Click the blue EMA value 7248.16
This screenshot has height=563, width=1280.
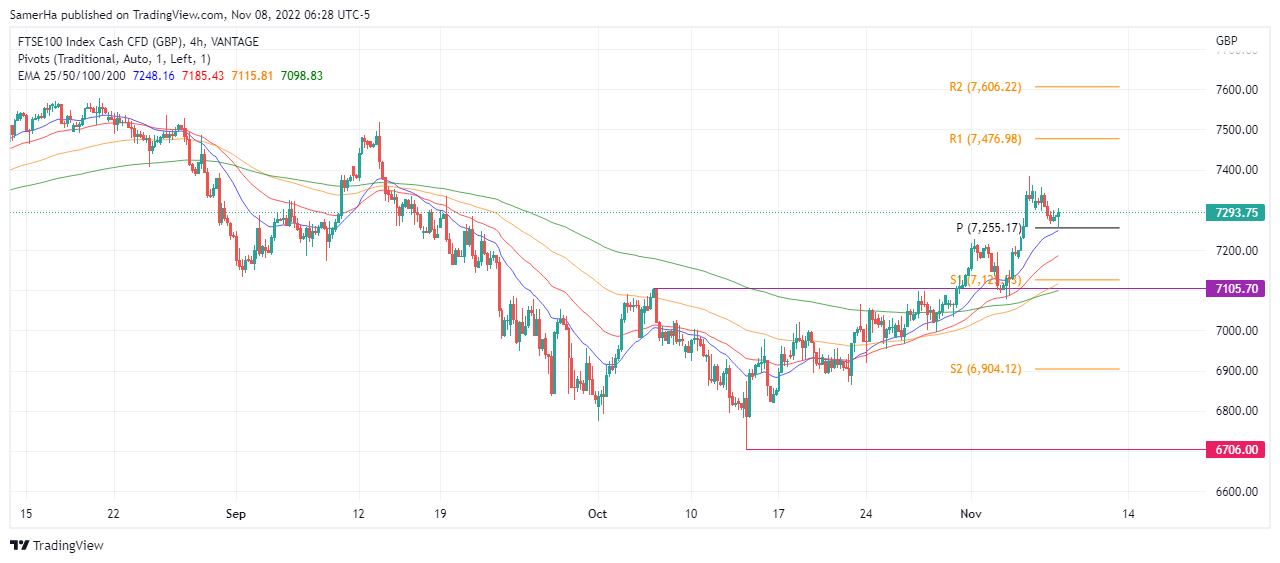click(153, 76)
